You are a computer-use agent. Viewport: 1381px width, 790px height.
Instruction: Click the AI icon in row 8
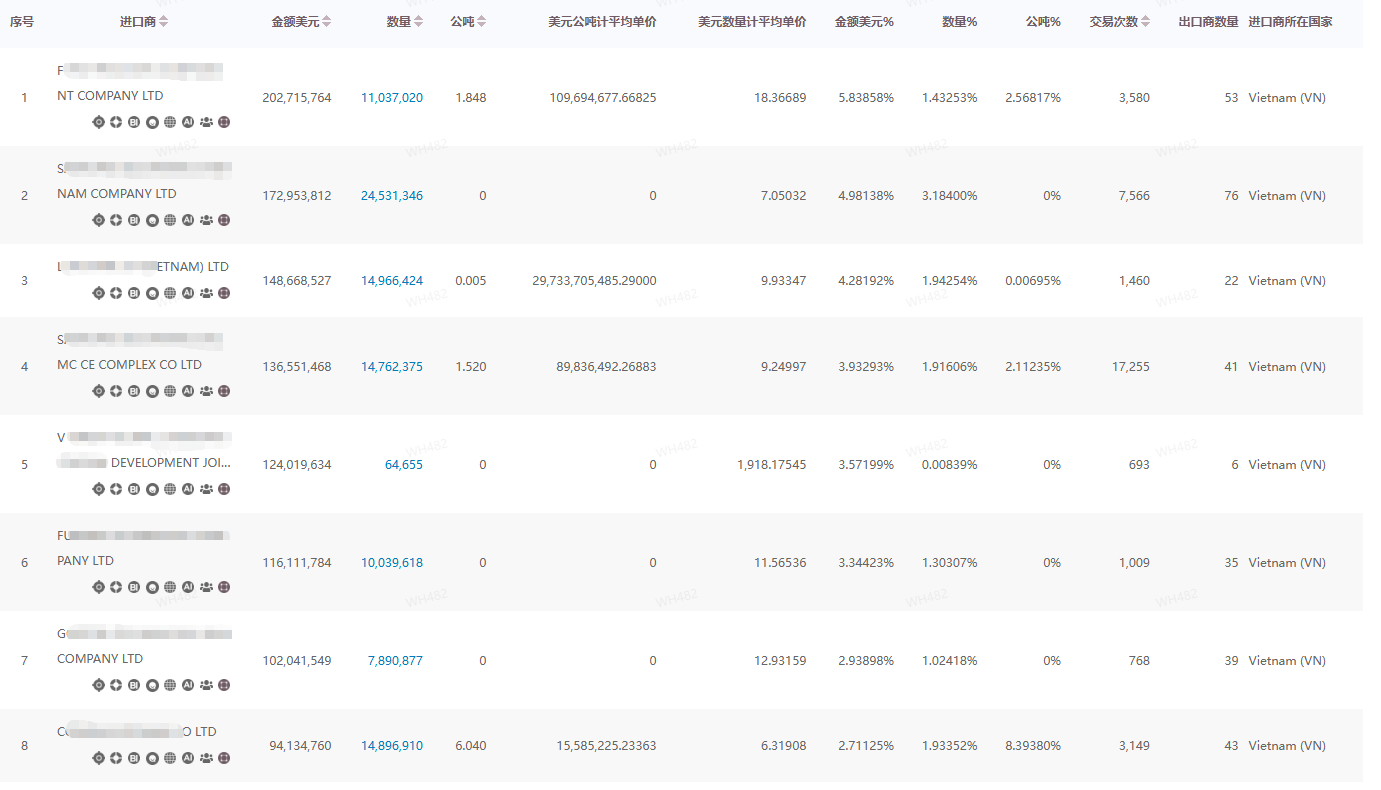[x=188, y=758]
